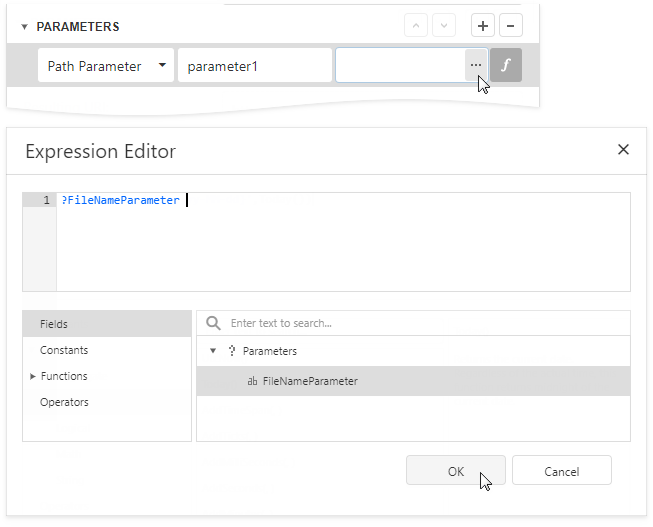Close the Expression Editor dialog
Image resolution: width=653 pixels, height=527 pixels.
pos(623,150)
